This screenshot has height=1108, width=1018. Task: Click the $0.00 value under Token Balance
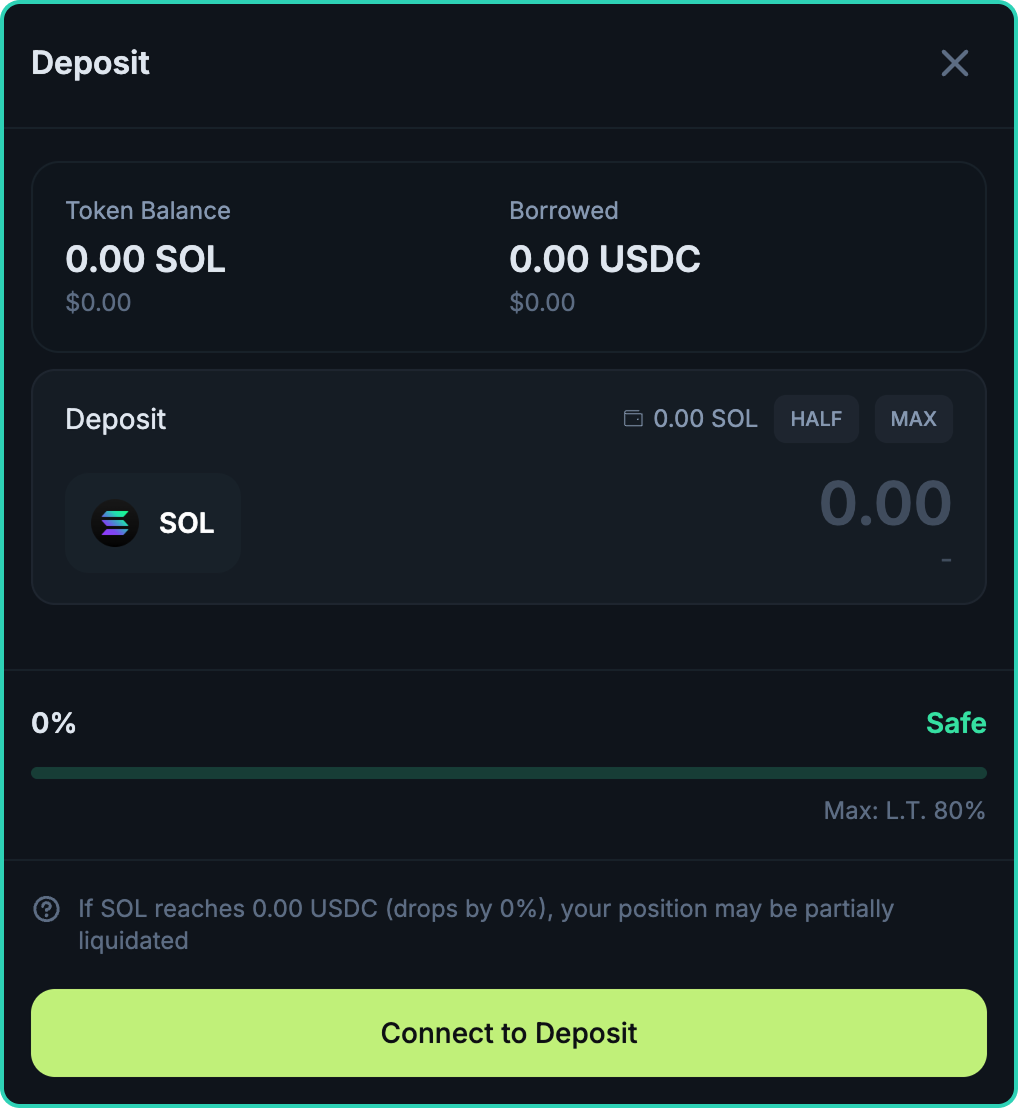pyautogui.click(x=98, y=302)
